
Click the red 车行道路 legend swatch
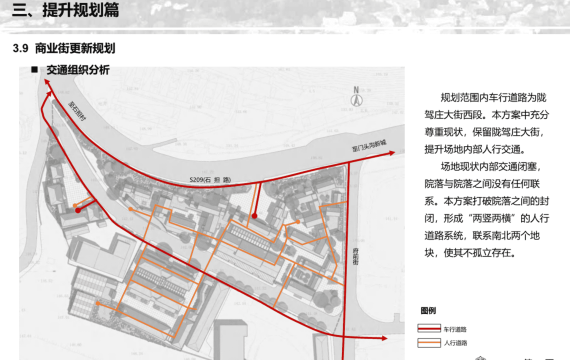429,329
